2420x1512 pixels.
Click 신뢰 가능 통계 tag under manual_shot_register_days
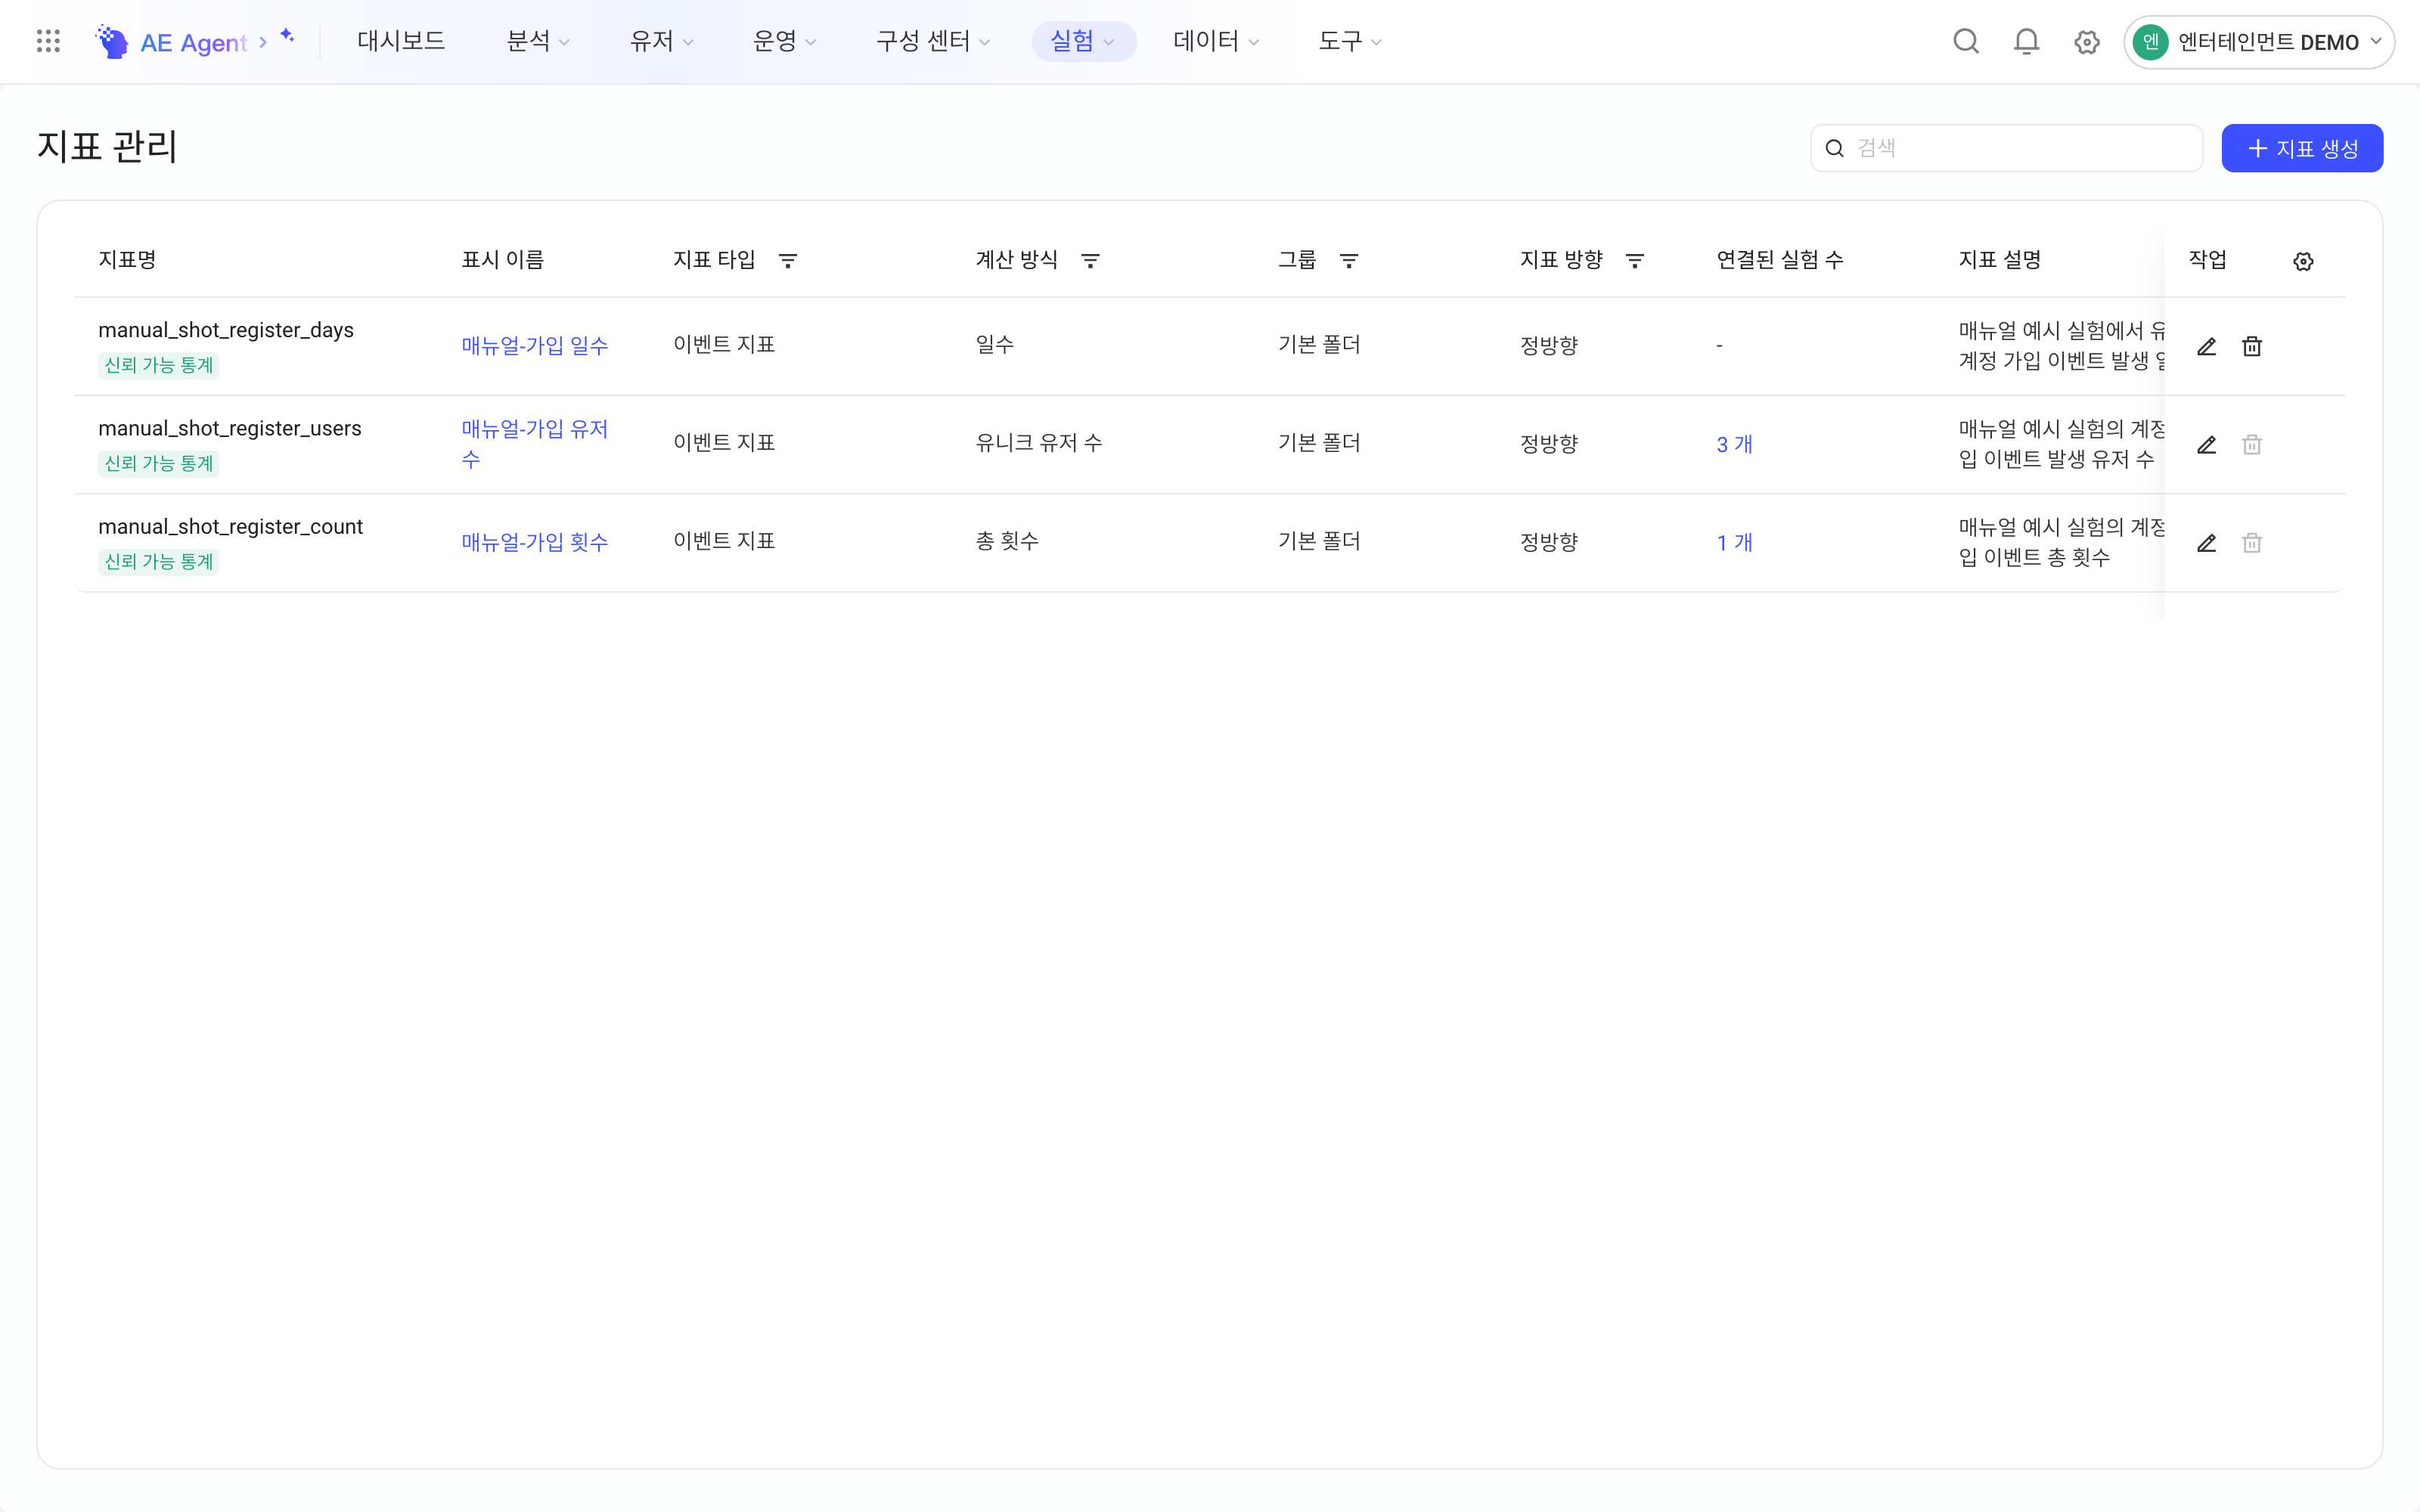point(159,365)
